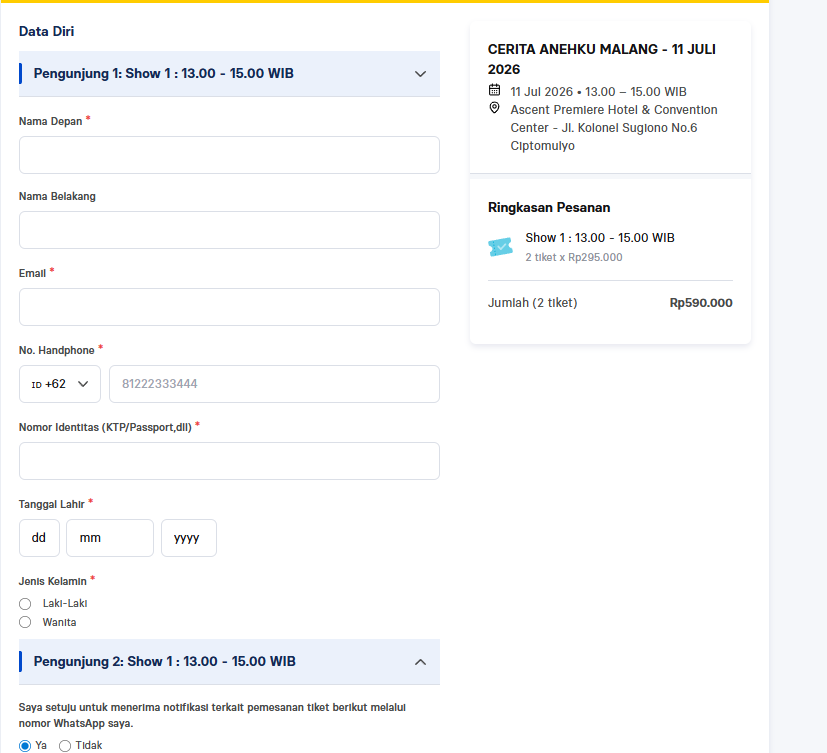Click the location pin icon beside venue
Viewport: 827px width, 753px height.
tap(494, 108)
